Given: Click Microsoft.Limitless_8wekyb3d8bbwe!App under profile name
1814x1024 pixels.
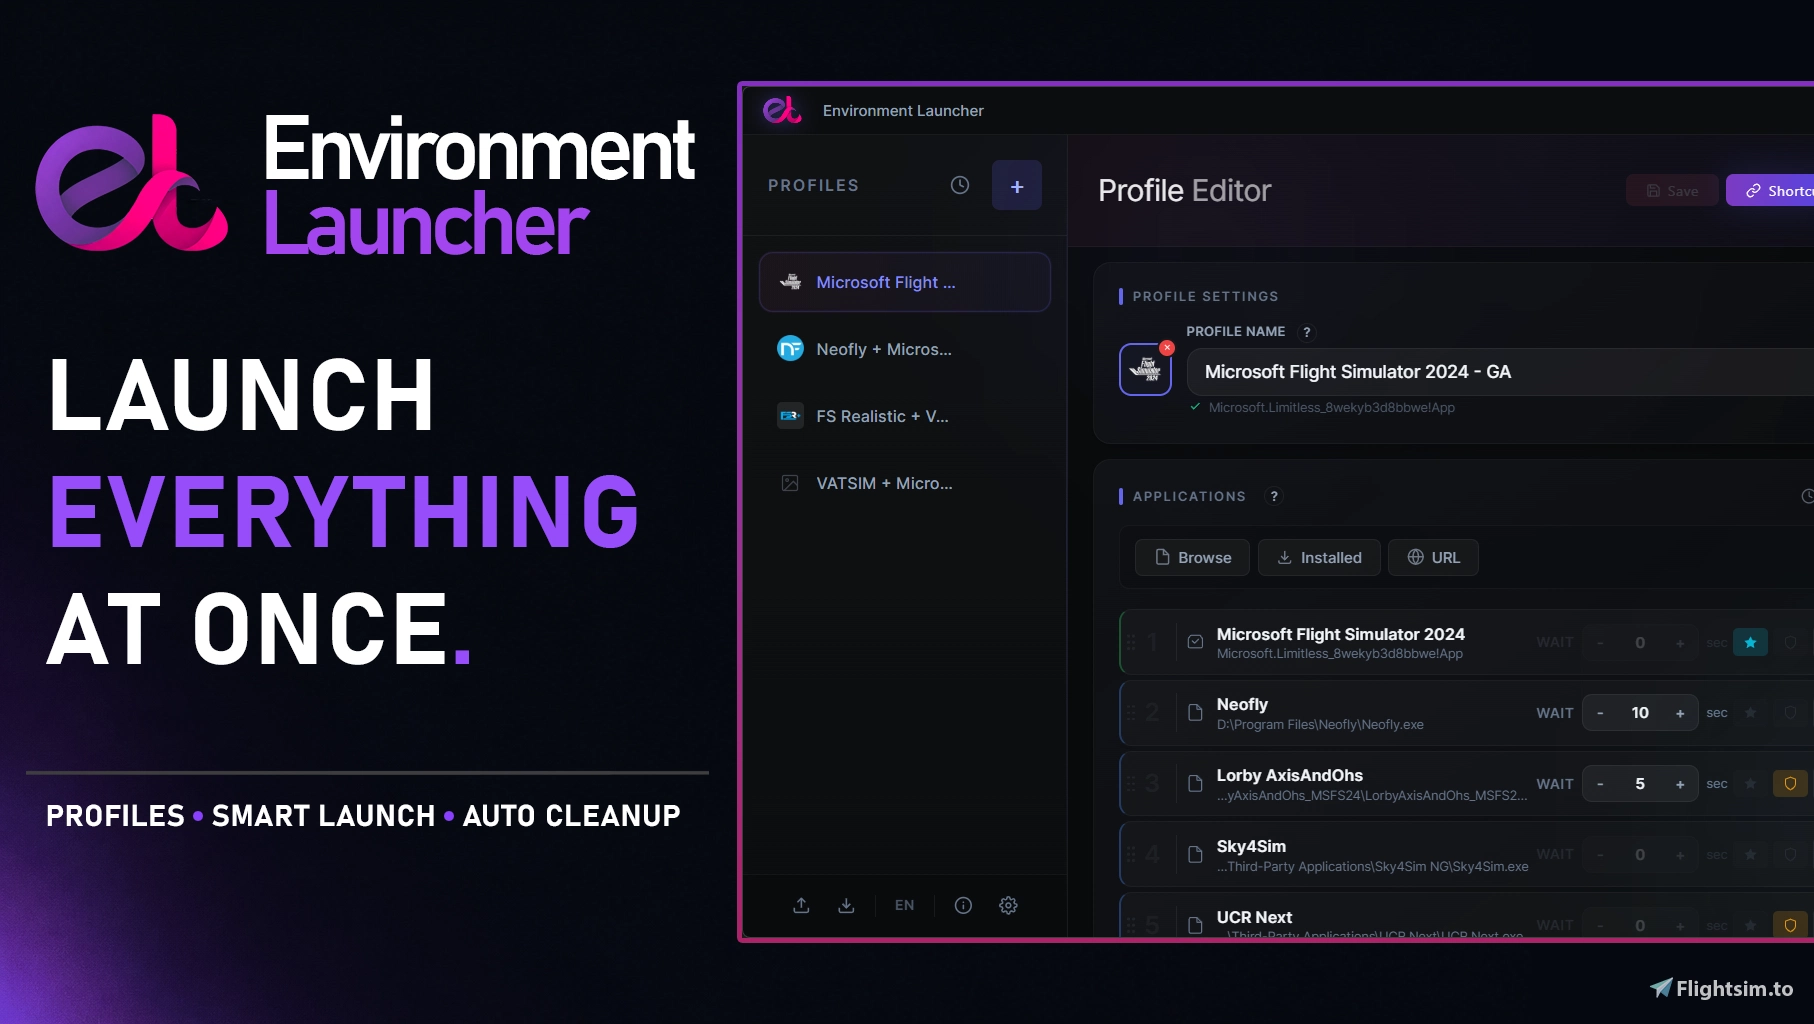Looking at the screenshot, I should click(1331, 408).
